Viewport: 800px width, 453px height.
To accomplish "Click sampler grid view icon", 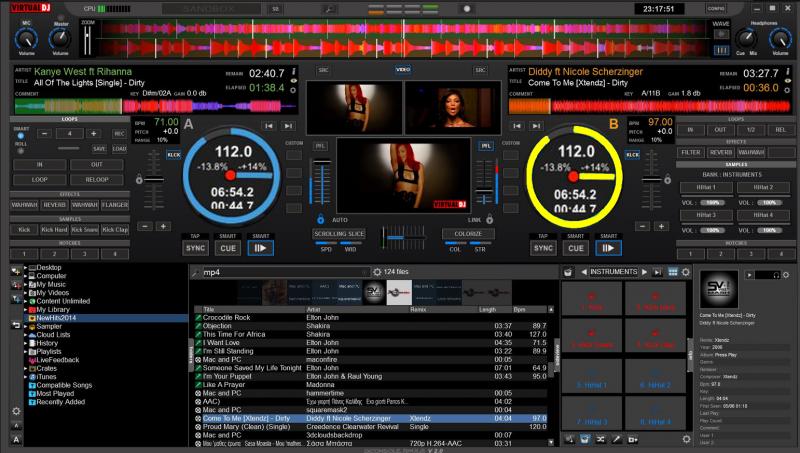I will 673,272.
